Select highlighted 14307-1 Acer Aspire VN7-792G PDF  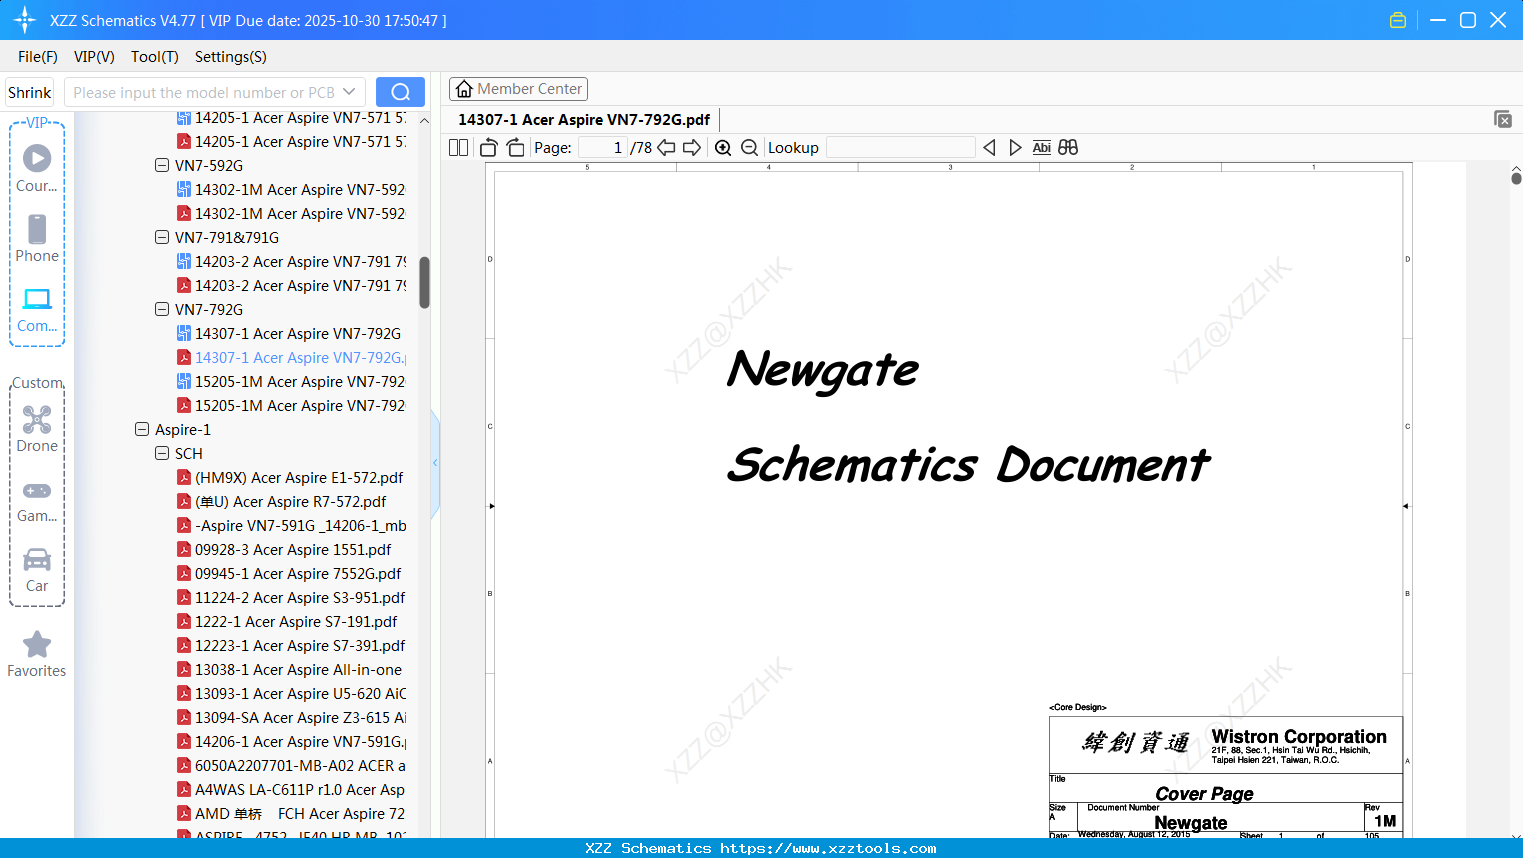(x=291, y=357)
